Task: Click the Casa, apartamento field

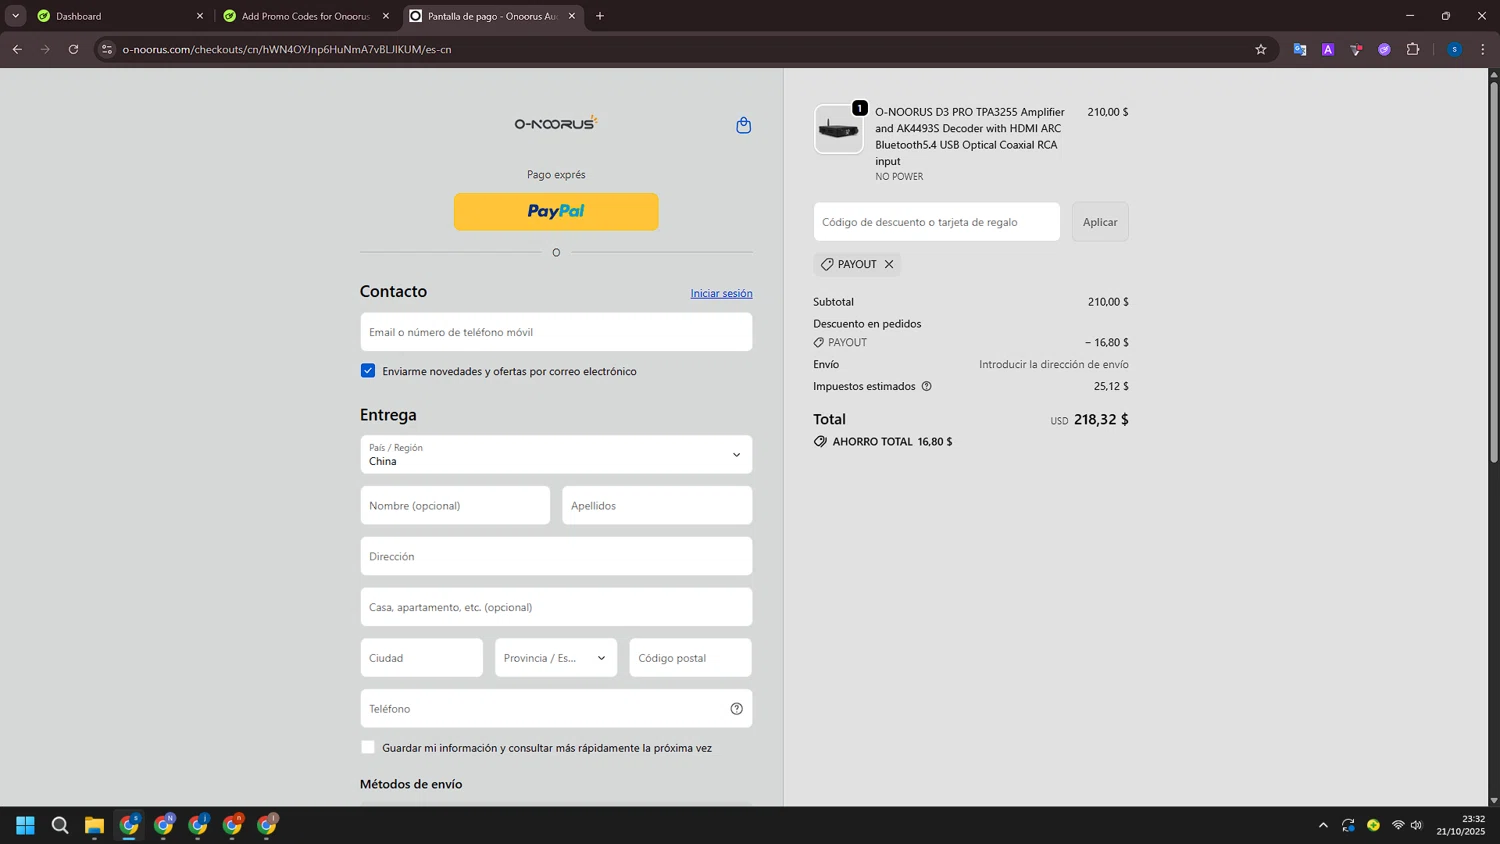Action: click(556, 607)
